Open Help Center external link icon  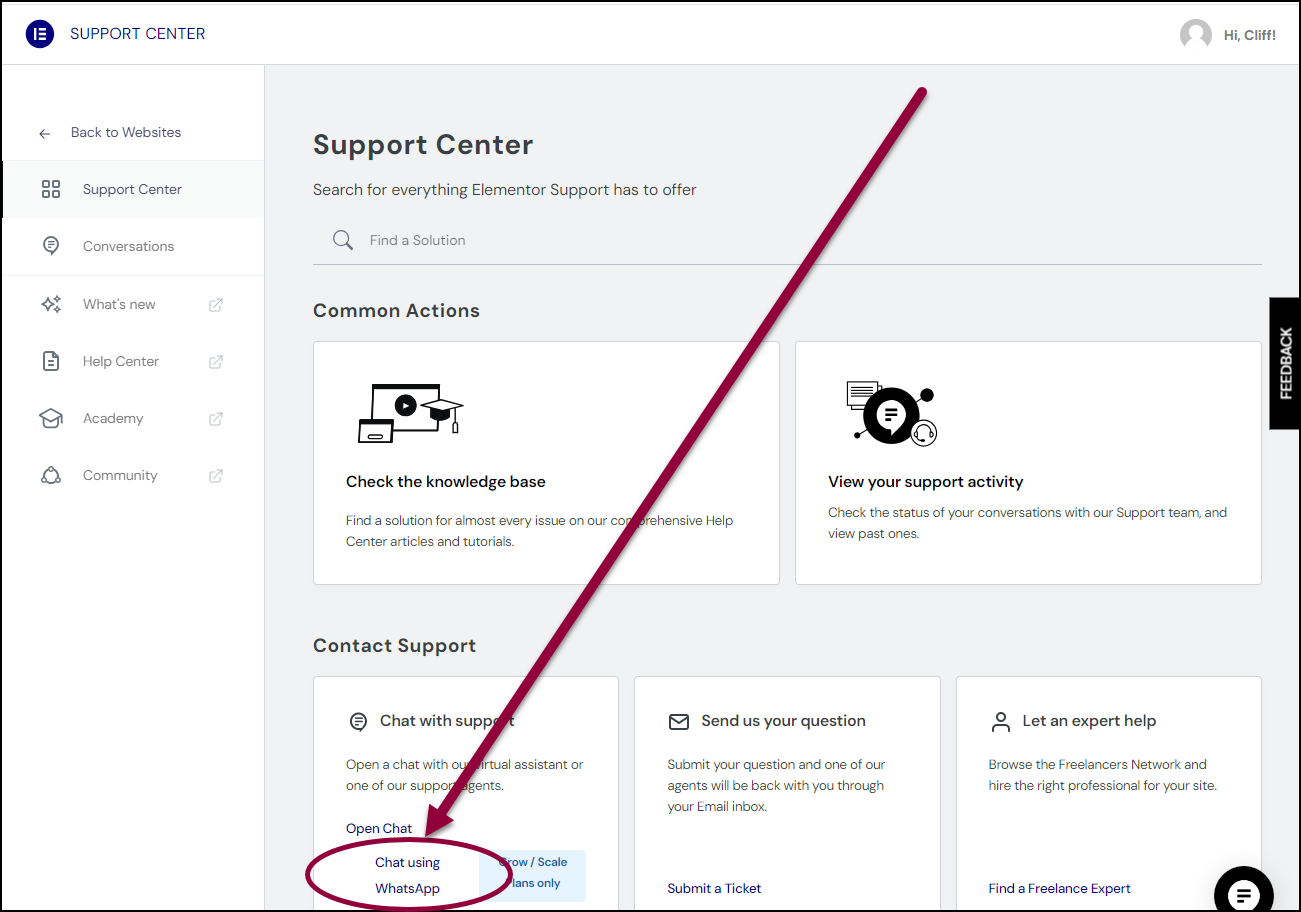click(x=215, y=362)
